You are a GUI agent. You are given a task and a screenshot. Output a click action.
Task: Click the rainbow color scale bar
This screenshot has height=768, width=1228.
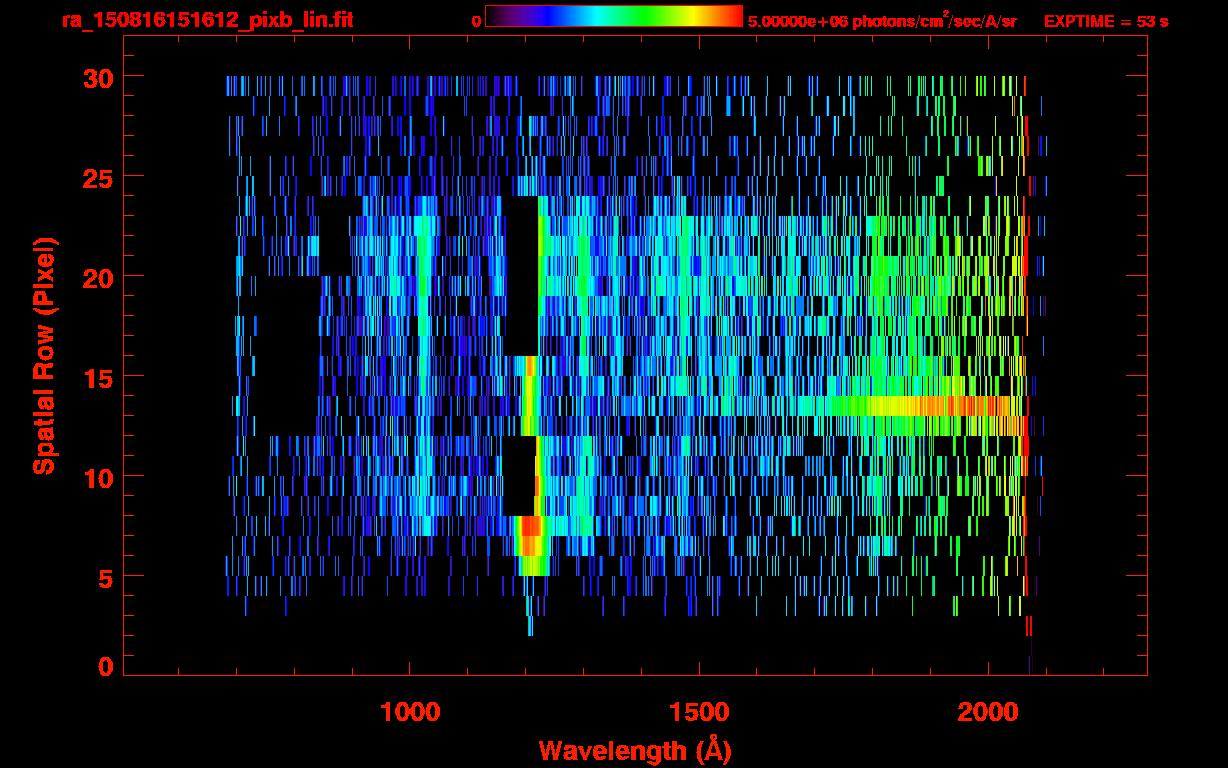coord(614,16)
